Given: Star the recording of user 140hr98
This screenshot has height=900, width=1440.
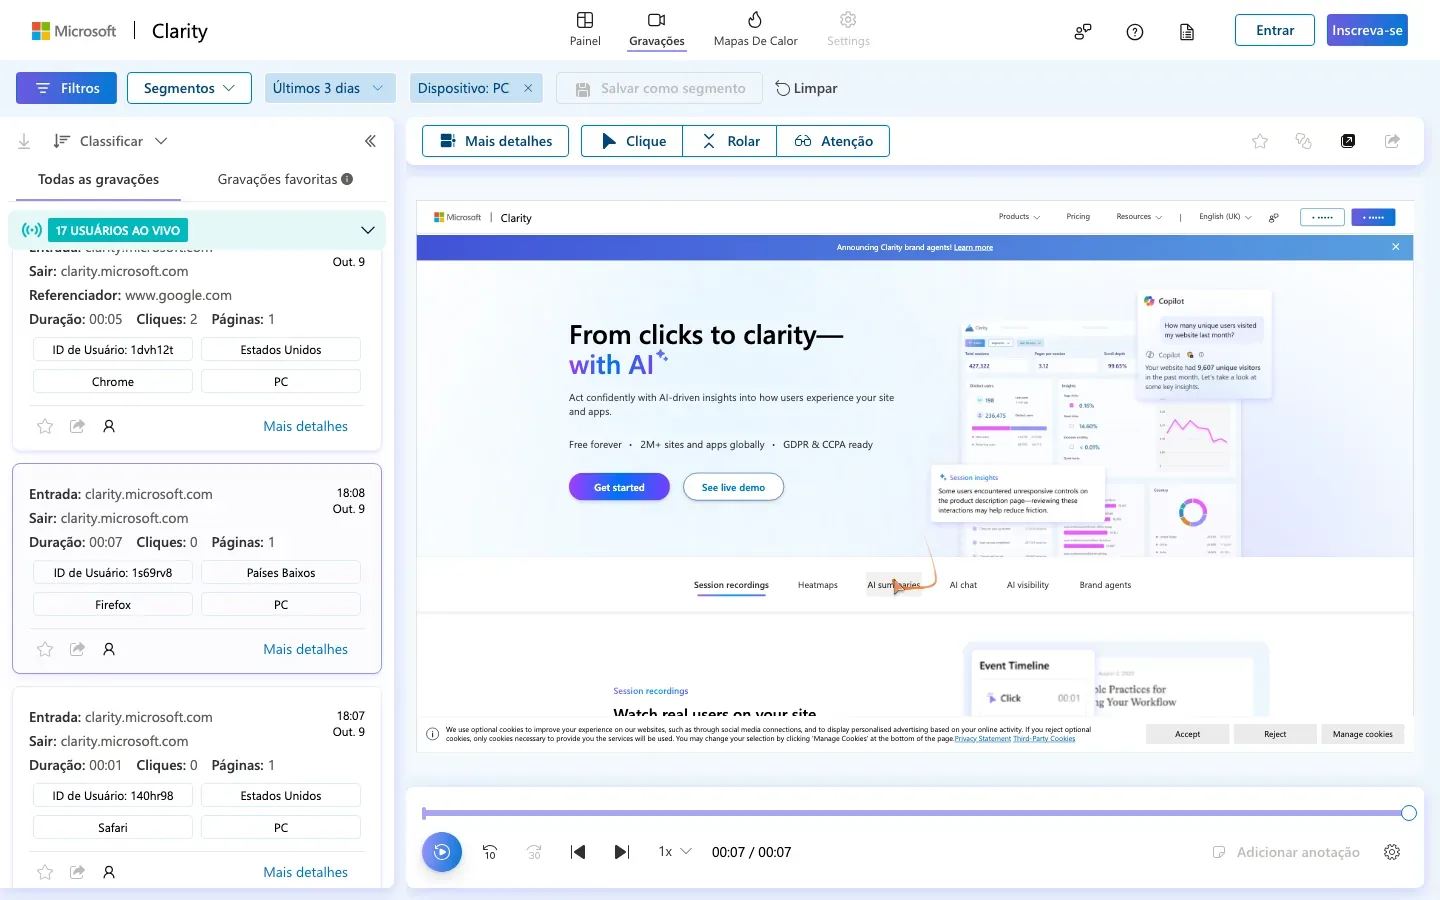Looking at the screenshot, I should (x=45, y=872).
